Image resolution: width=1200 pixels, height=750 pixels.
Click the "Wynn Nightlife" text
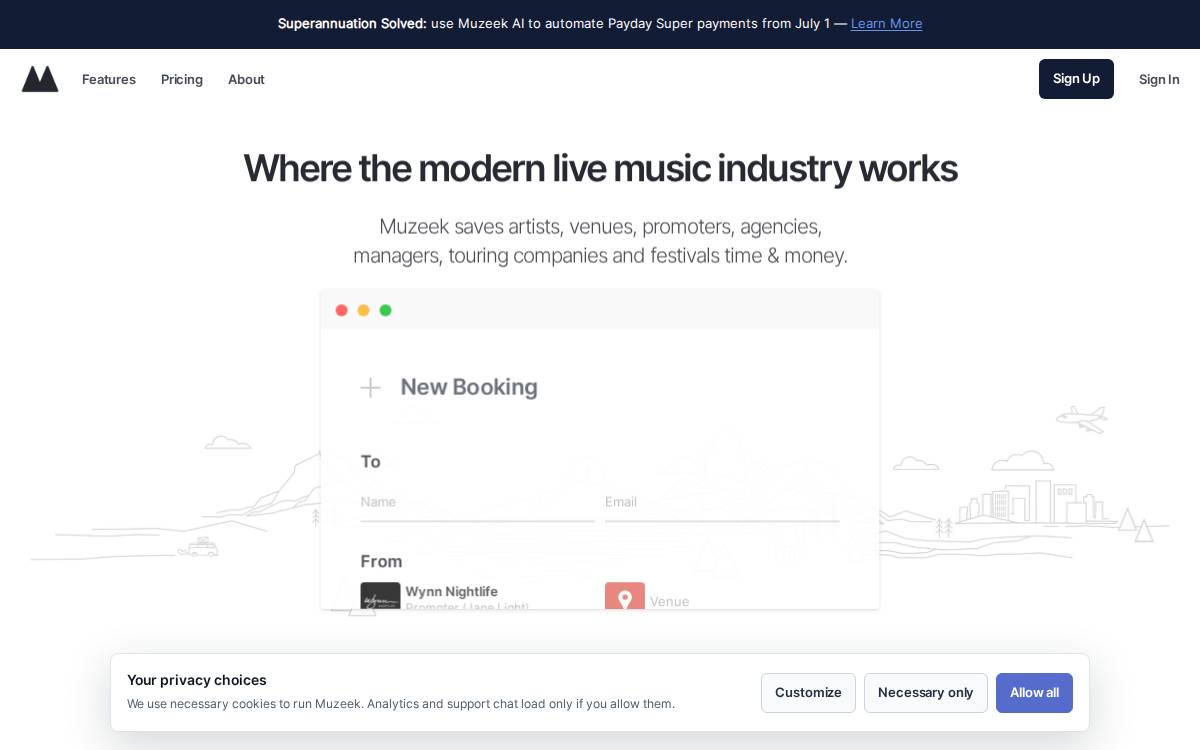pyautogui.click(x=452, y=591)
